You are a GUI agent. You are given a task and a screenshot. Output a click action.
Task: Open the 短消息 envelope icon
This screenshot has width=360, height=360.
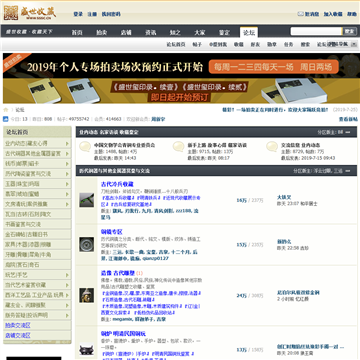(x=300, y=14)
